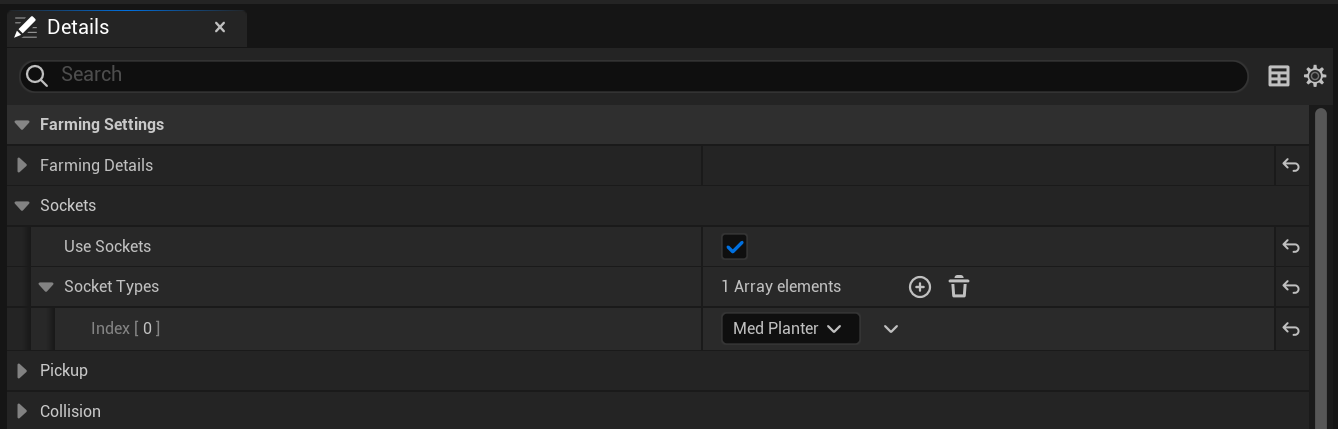Remove all Socket Types array elements

tap(959, 288)
